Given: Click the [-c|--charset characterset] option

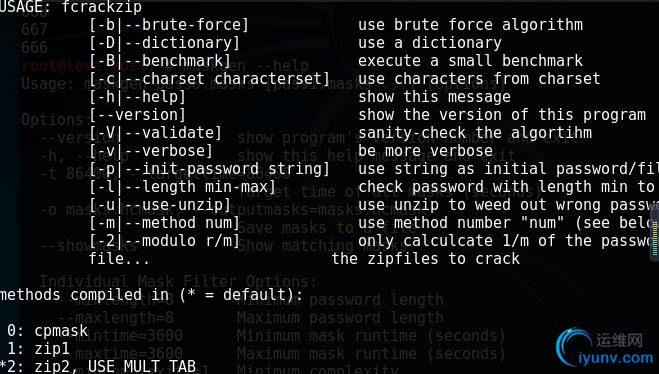Looking at the screenshot, I should [209, 79].
